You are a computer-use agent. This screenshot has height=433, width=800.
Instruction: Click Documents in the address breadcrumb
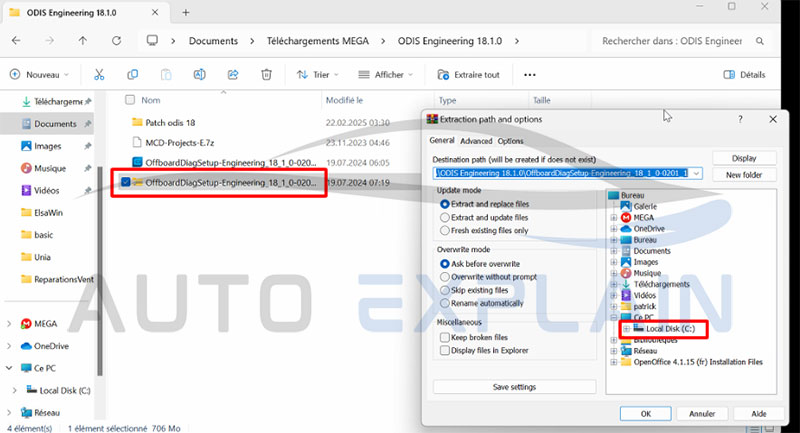[x=213, y=41]
